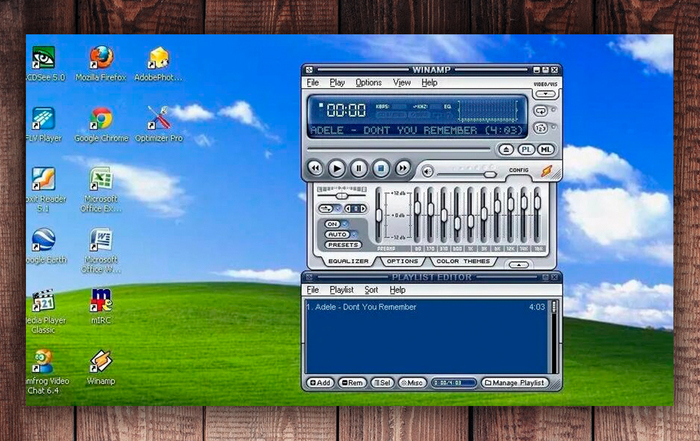700x441 pixels.
Task: Open Microsoft Office Word shortcut
Action: pos(101,250)
